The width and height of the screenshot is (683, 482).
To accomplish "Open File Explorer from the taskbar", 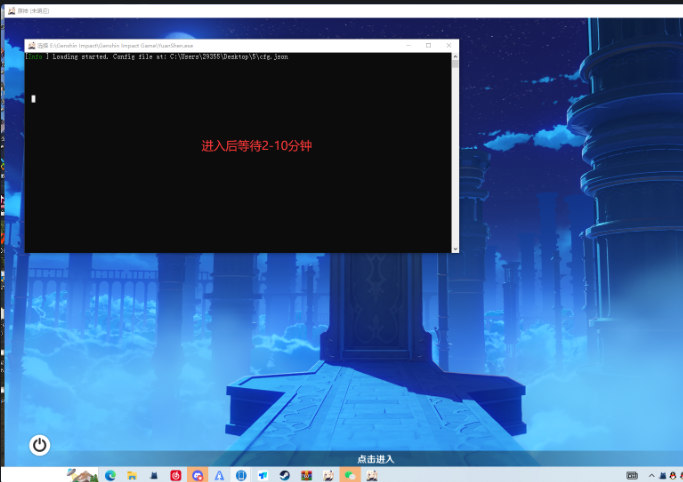I will coord(132,475).
